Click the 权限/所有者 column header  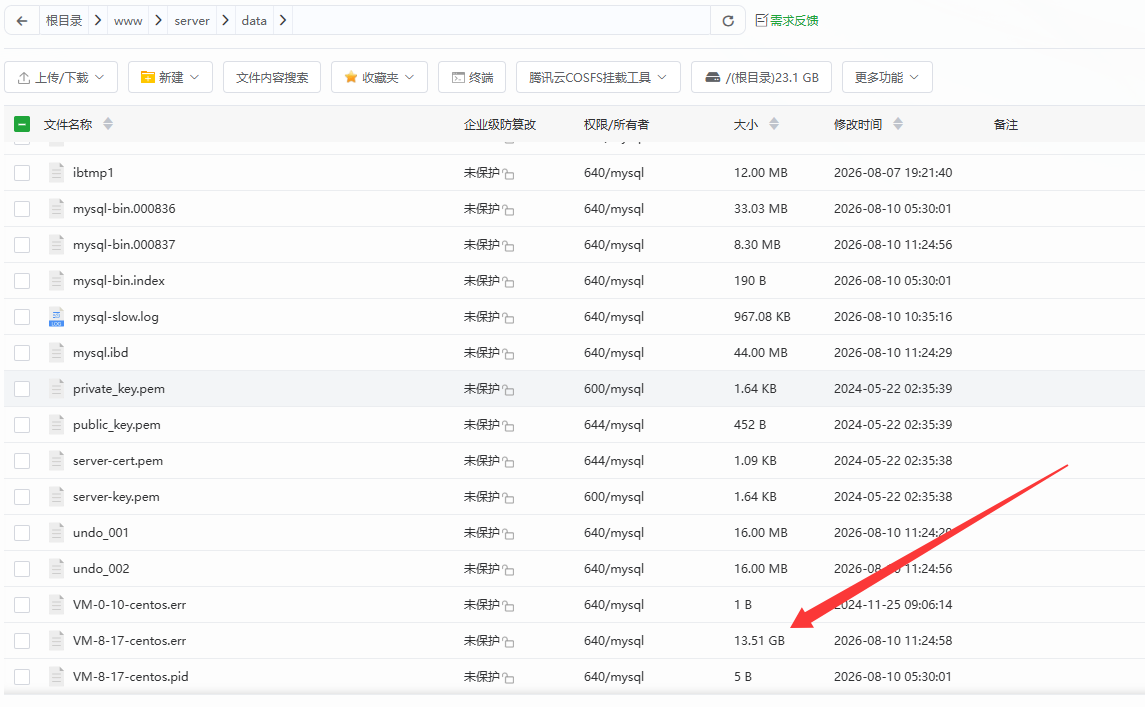(616, 124)
